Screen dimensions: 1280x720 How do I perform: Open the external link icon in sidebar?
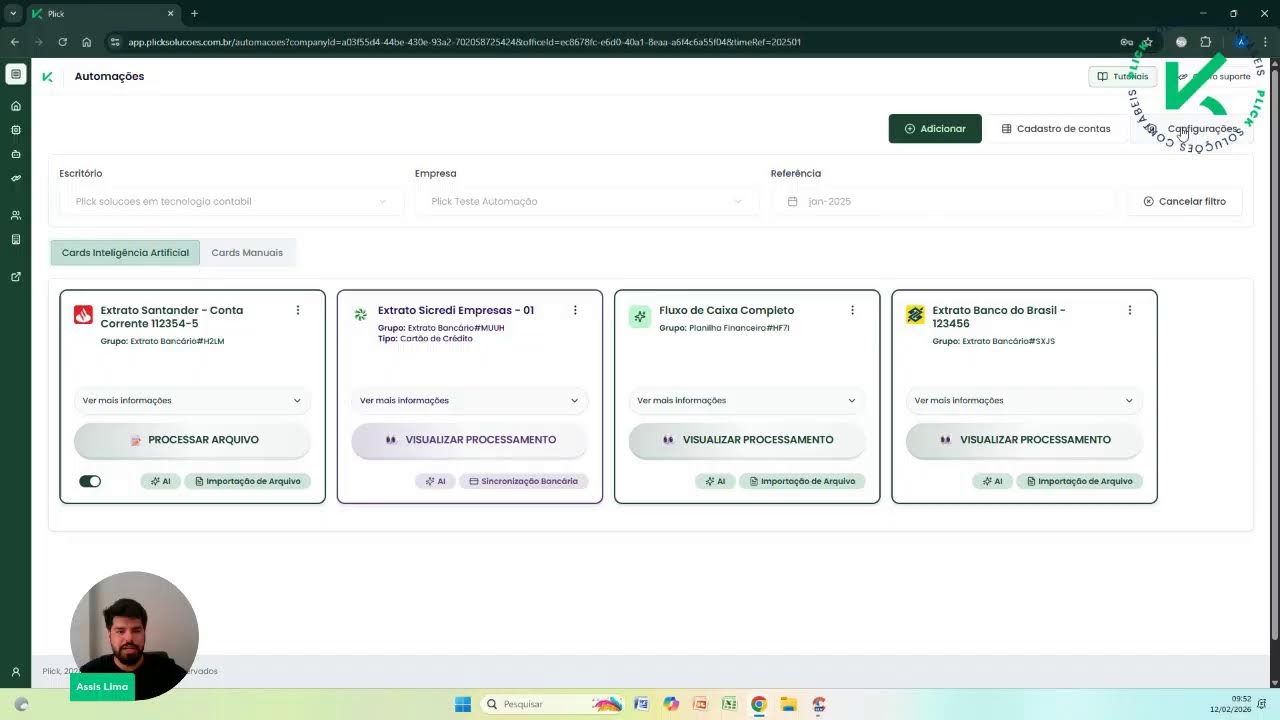point(15,277)
